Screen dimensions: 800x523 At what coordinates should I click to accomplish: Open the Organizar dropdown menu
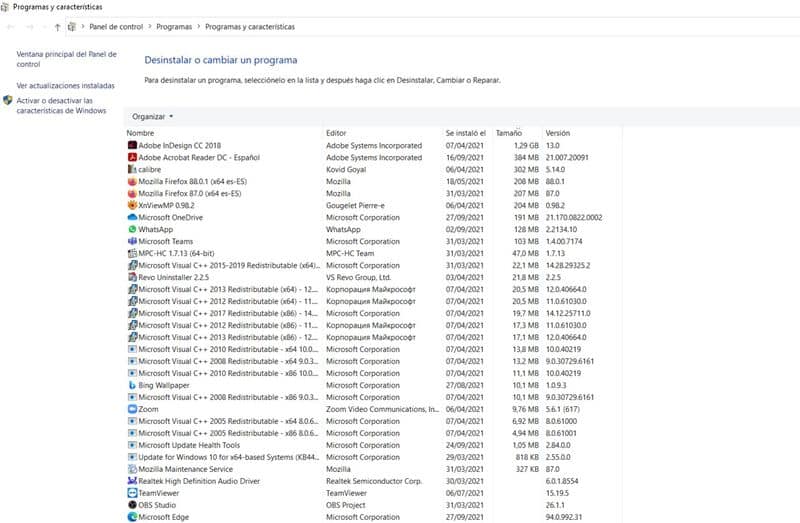(x=153, y=116)
